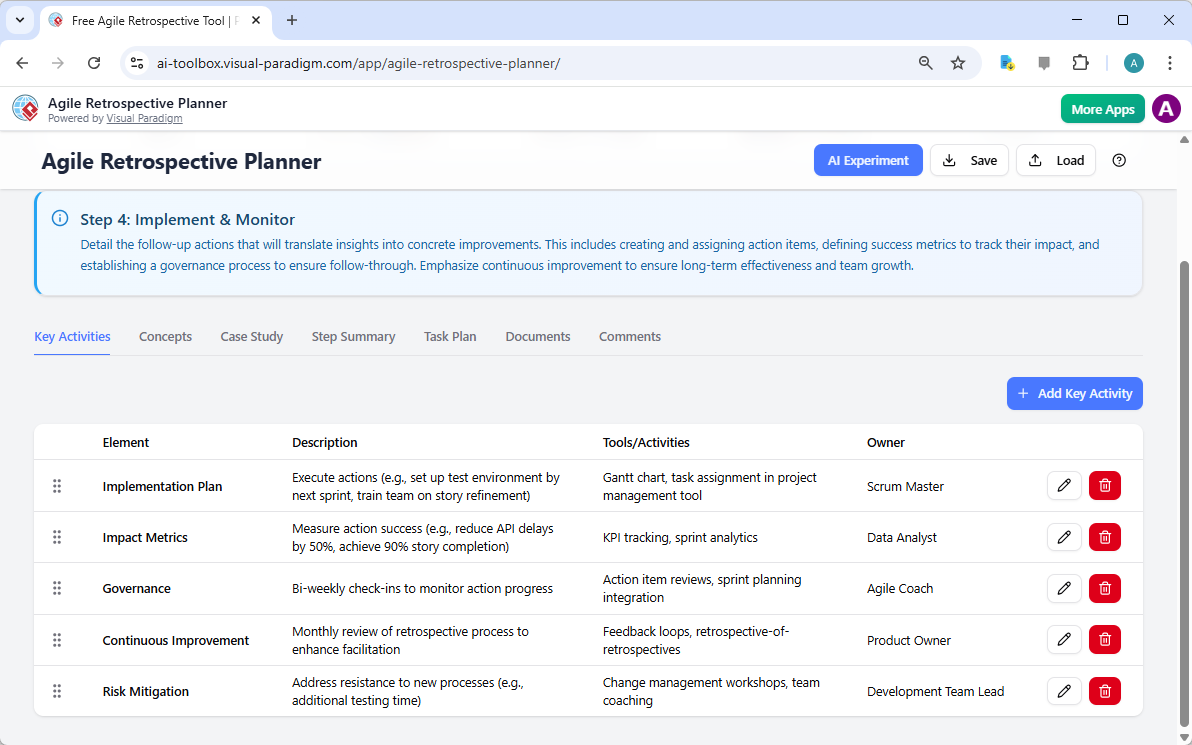Viewport: 1192px width, 745px height.
Task: Click the Add Key Activity button
Action: (x=1074, y=393)
